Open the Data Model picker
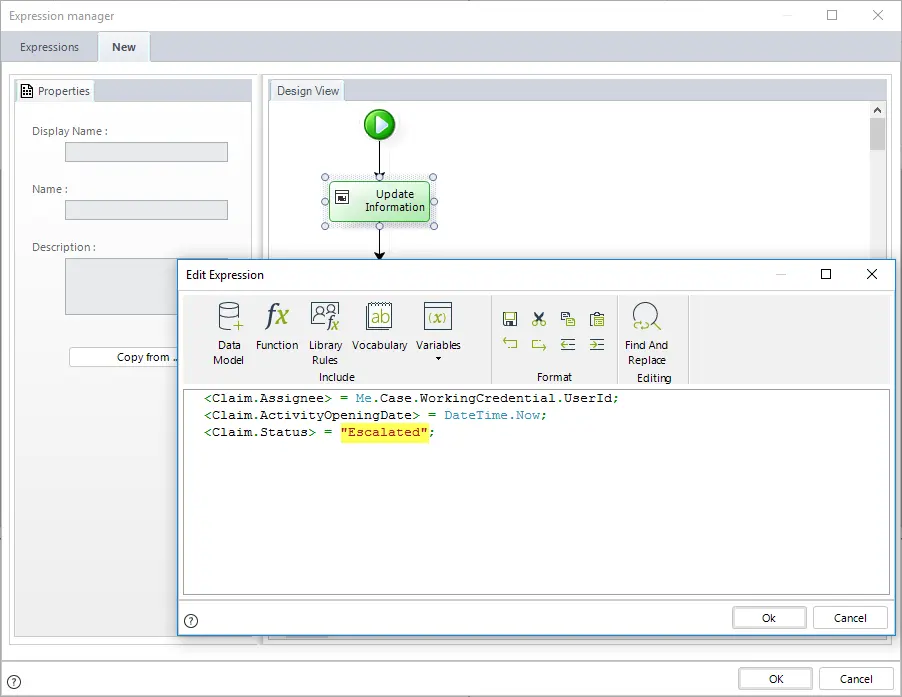902x697 pixels. pyautogui.click(x=229, y=334)
